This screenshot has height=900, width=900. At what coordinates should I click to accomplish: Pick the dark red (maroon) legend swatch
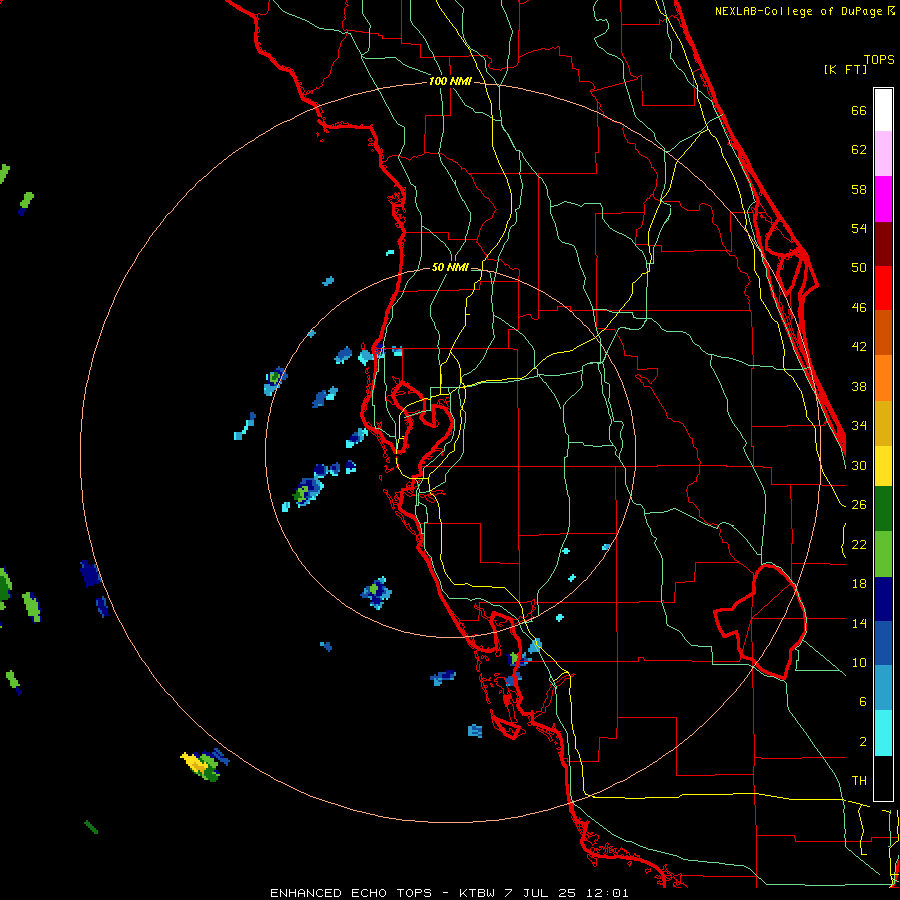pos(883,244)
